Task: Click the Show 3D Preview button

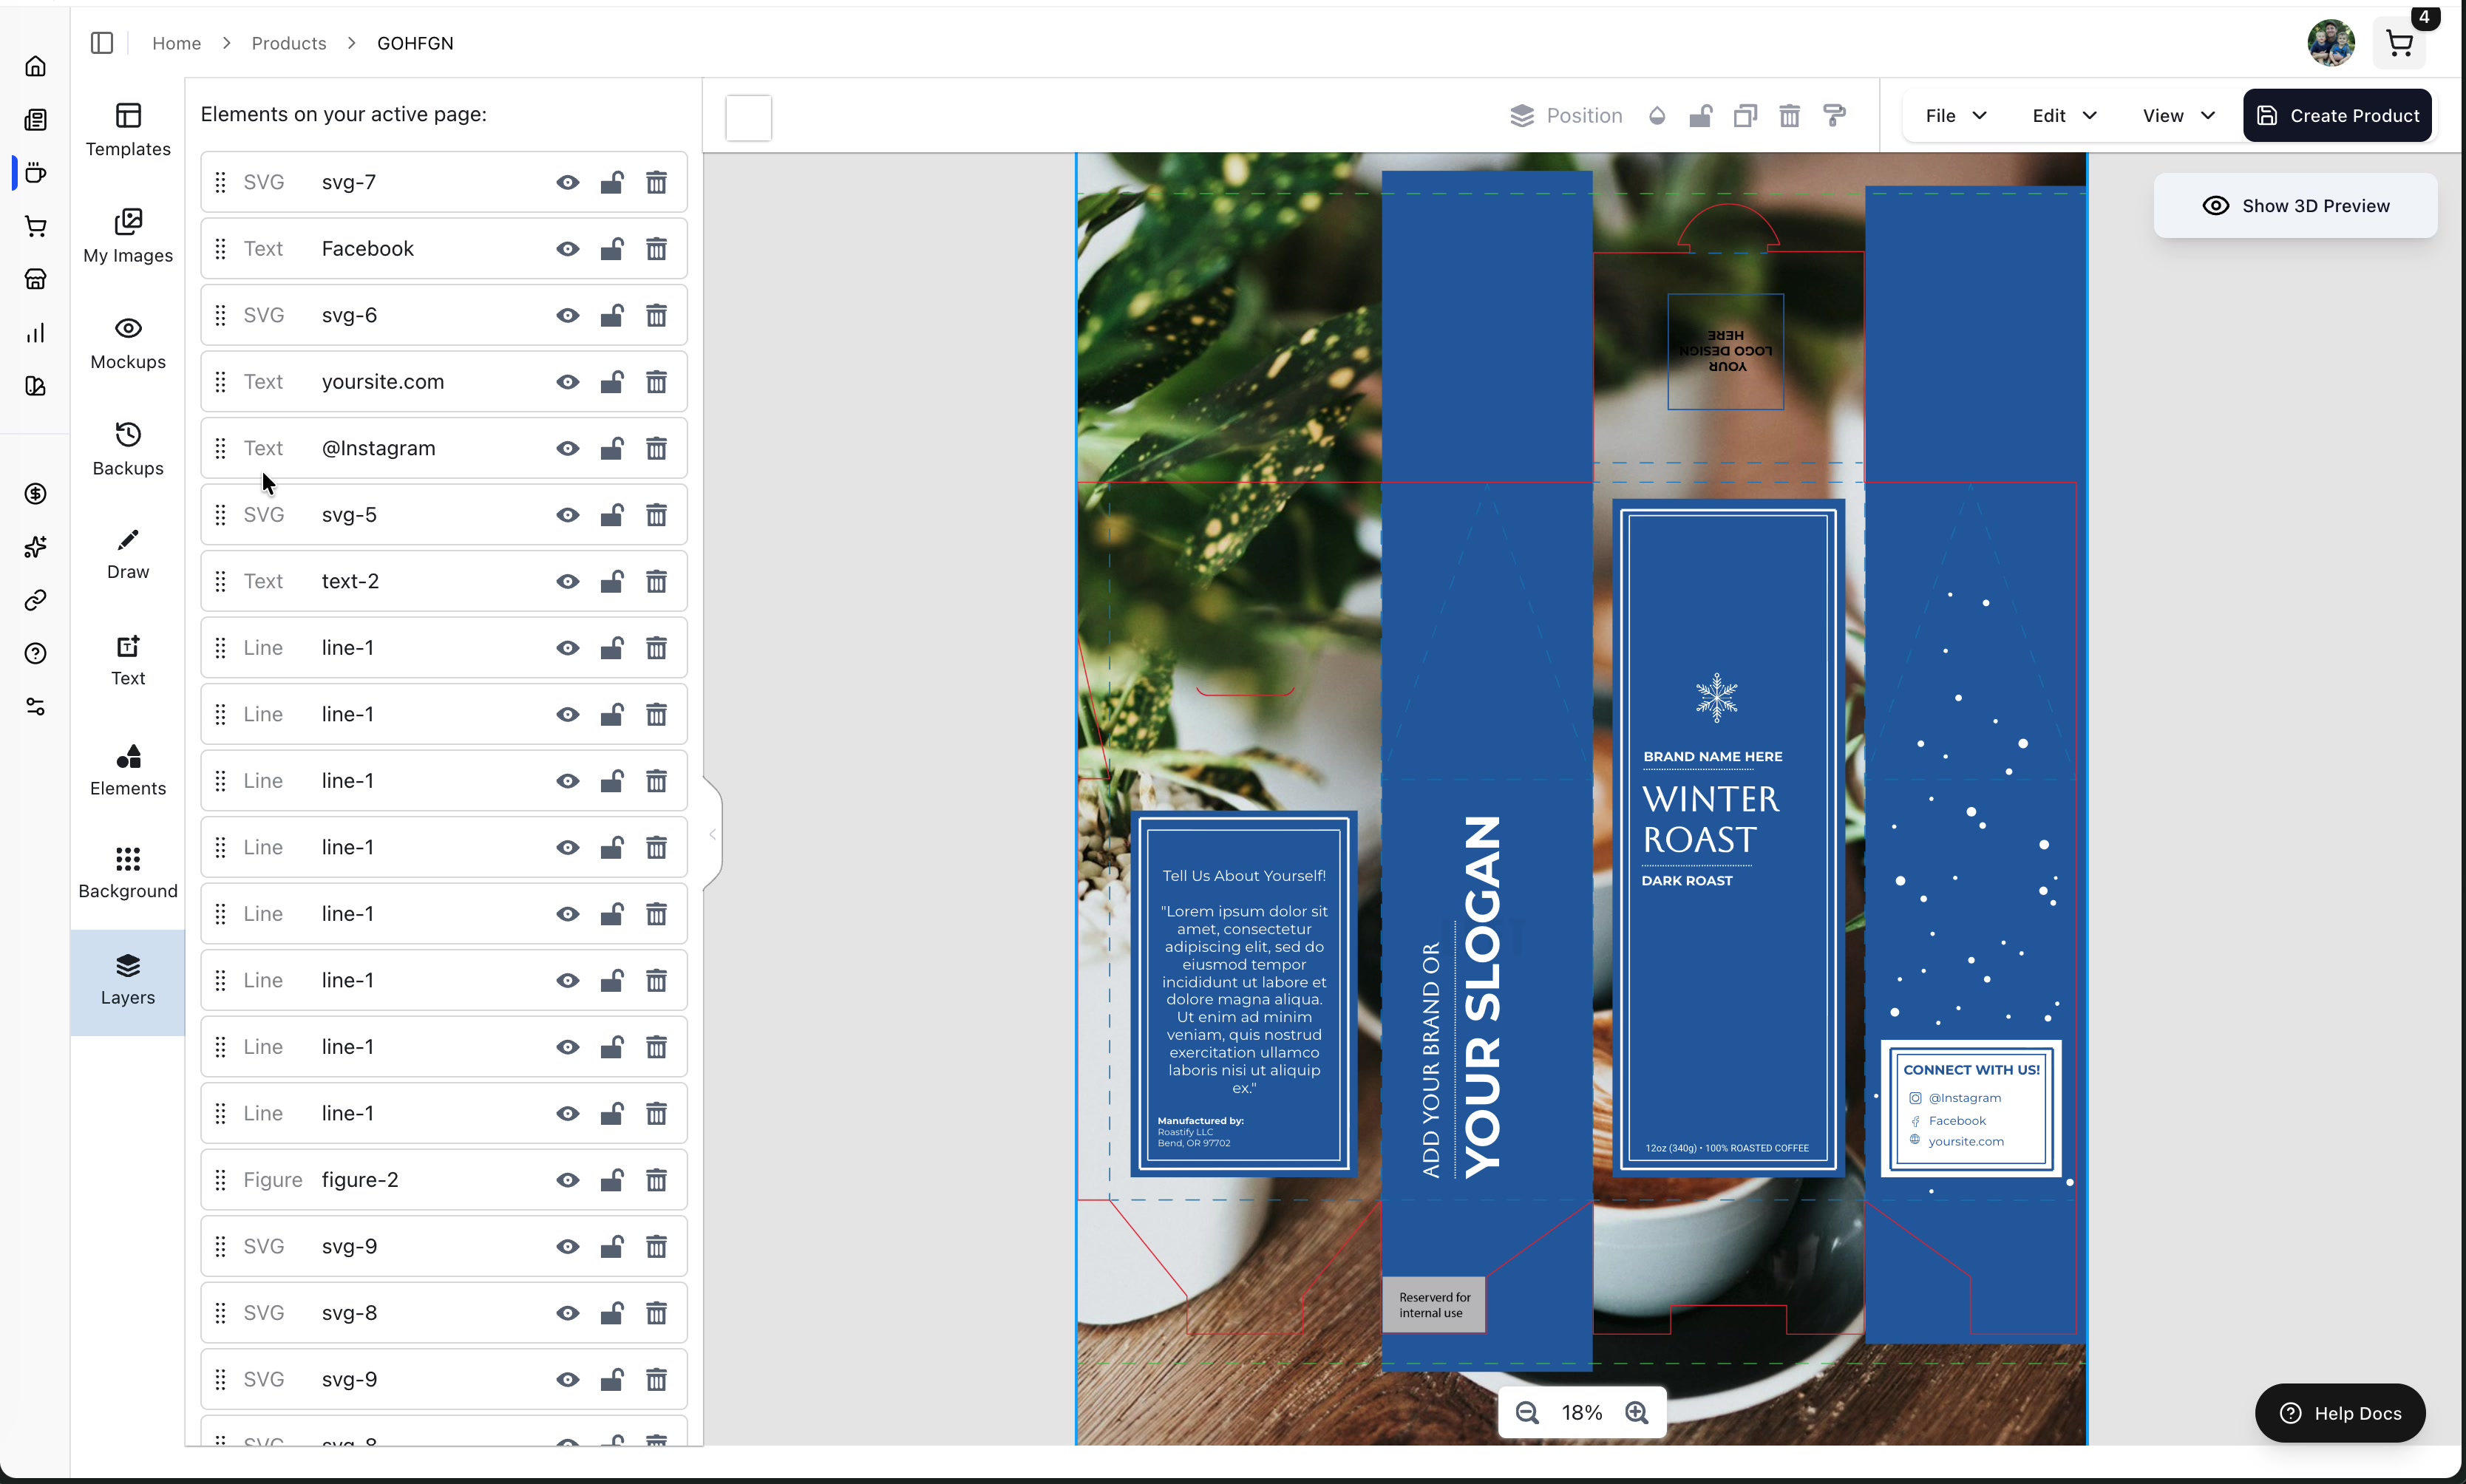Action: click(x=2295, y=206)
